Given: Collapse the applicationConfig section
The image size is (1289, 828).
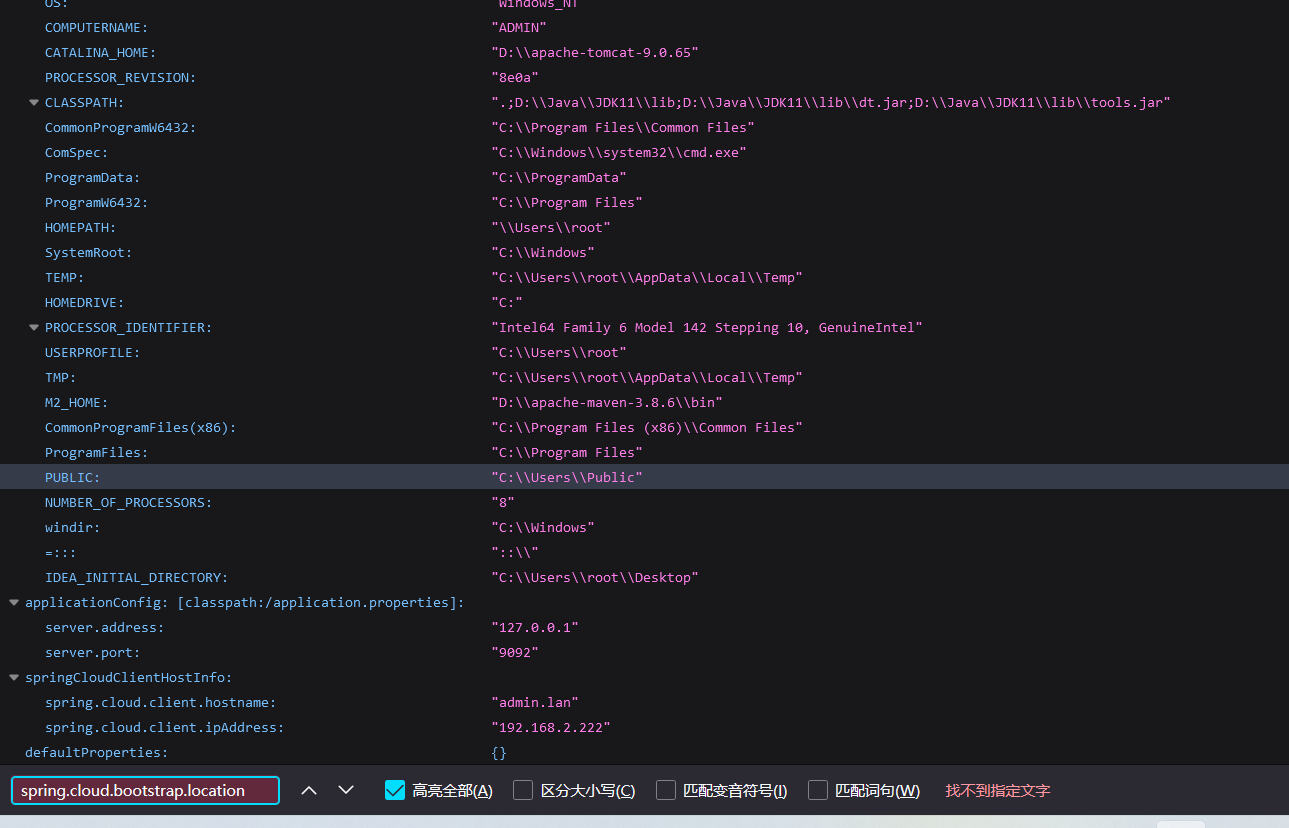Looking at the screenshot, I should pyautogui.click(x=14, y=602).
